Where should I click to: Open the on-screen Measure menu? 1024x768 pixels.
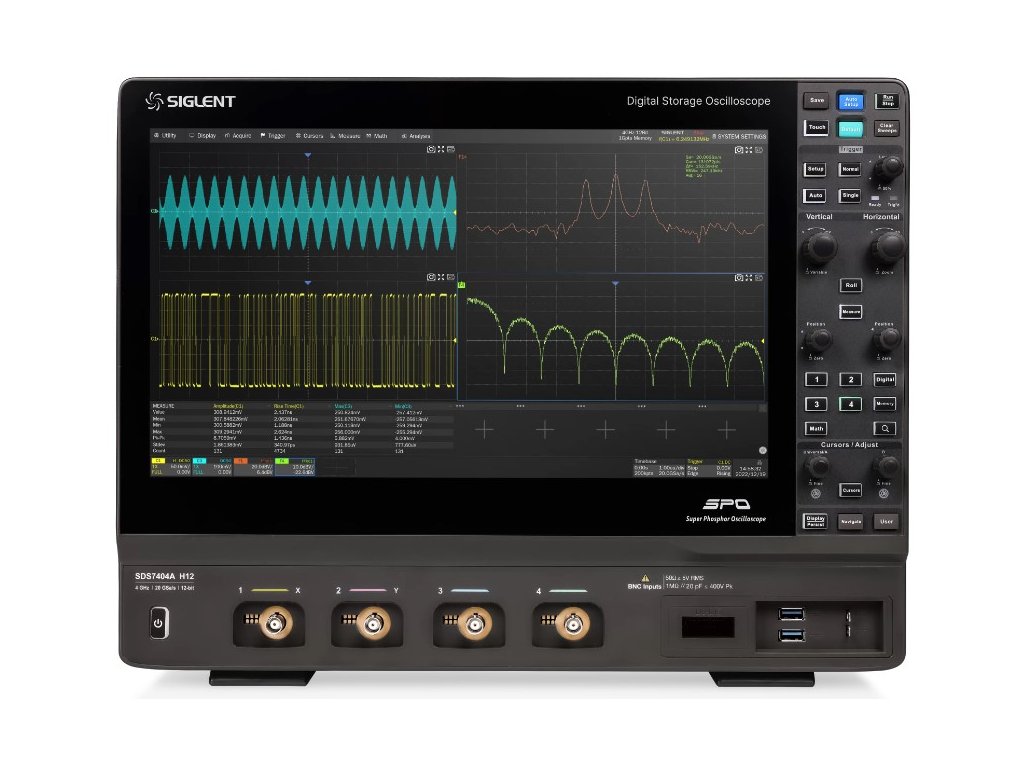click(345, 136)
